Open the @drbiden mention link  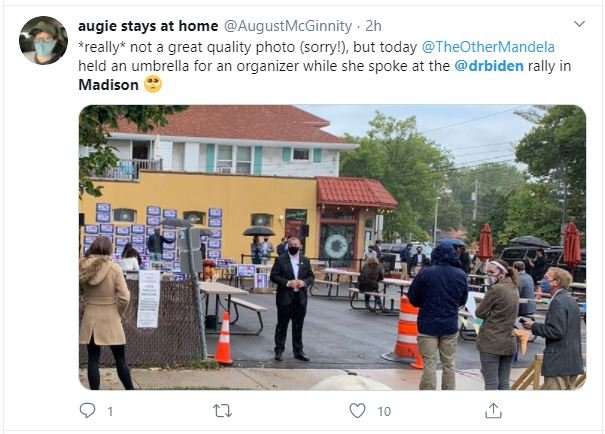[489, 66]
